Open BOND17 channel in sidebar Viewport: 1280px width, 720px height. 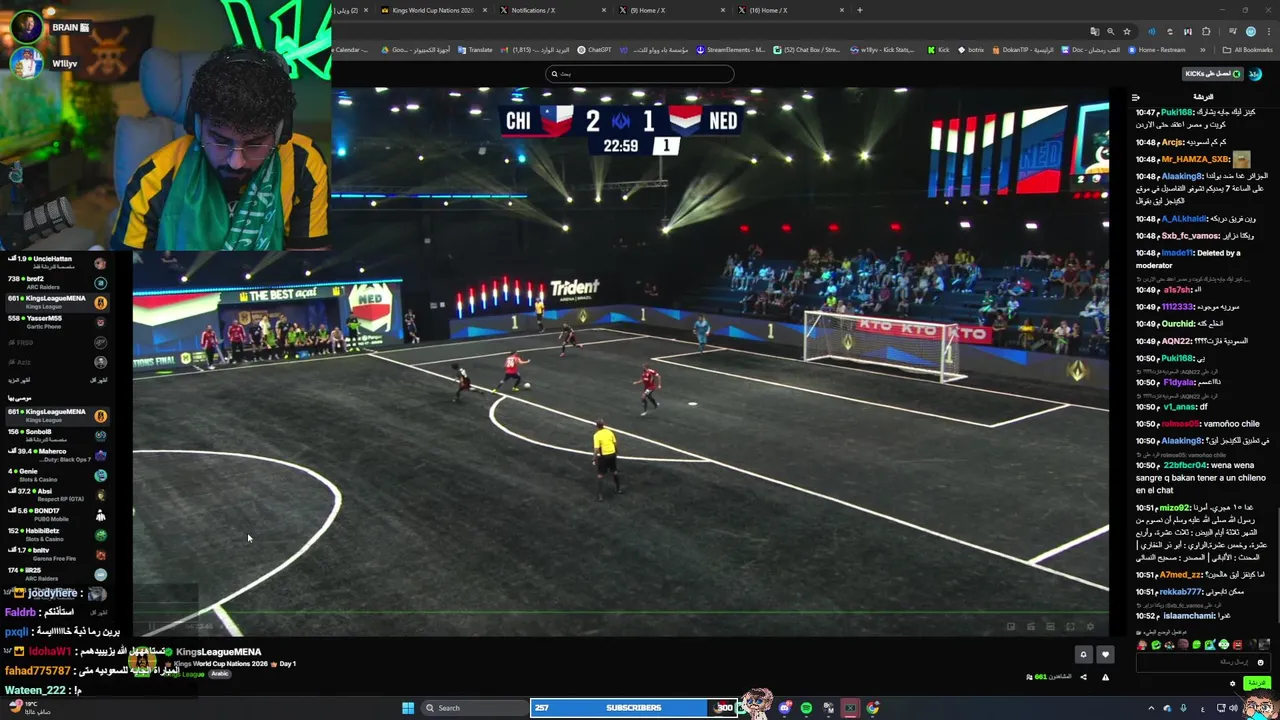(x=57, y=515)
